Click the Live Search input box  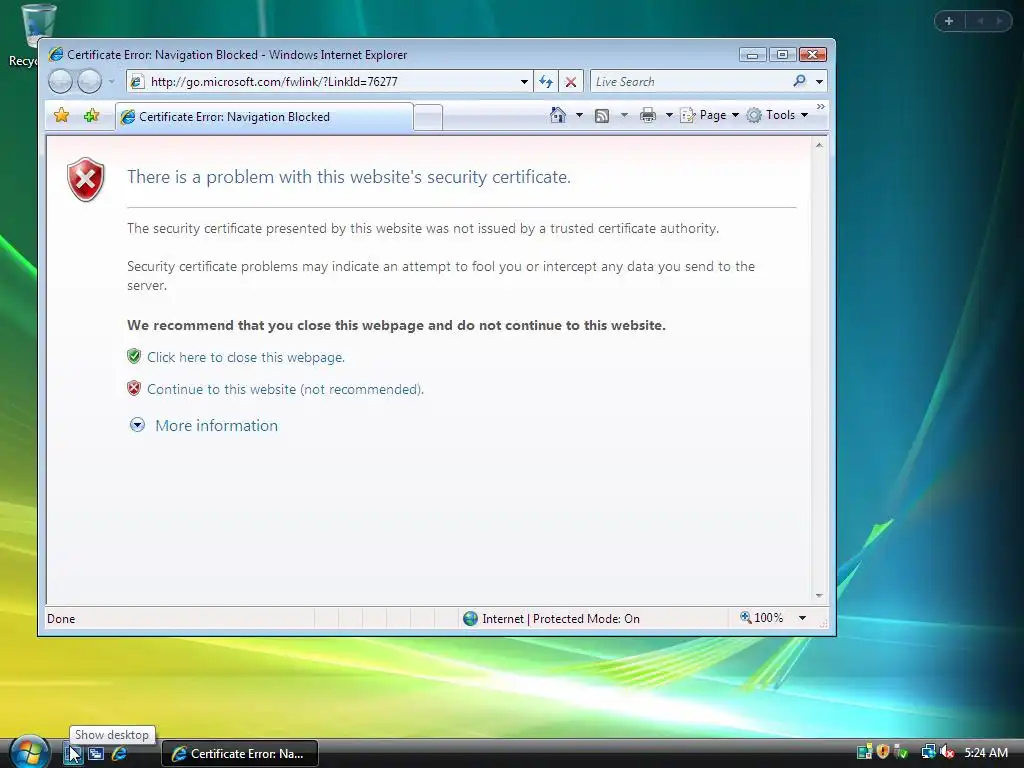689,82
